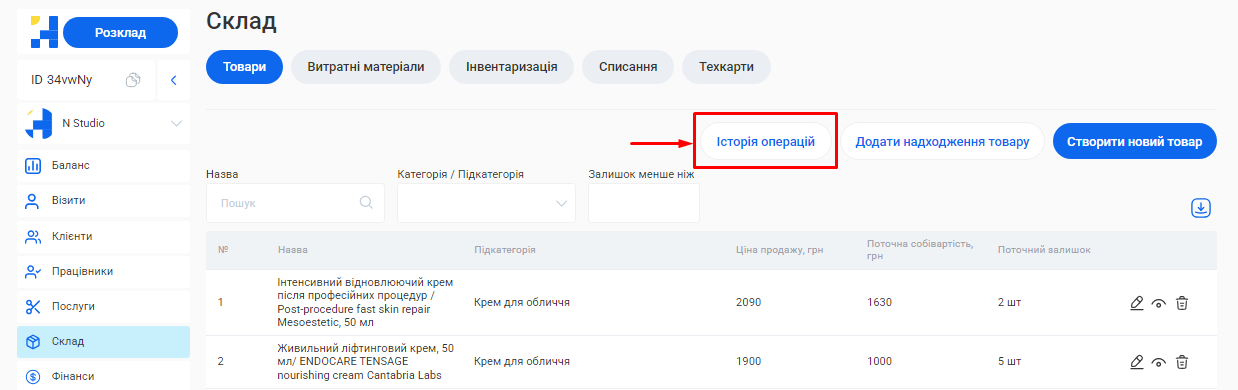Screen dimensions: 1238x390
Task: Click the Працівники staff icon
Action: (32, 271)
